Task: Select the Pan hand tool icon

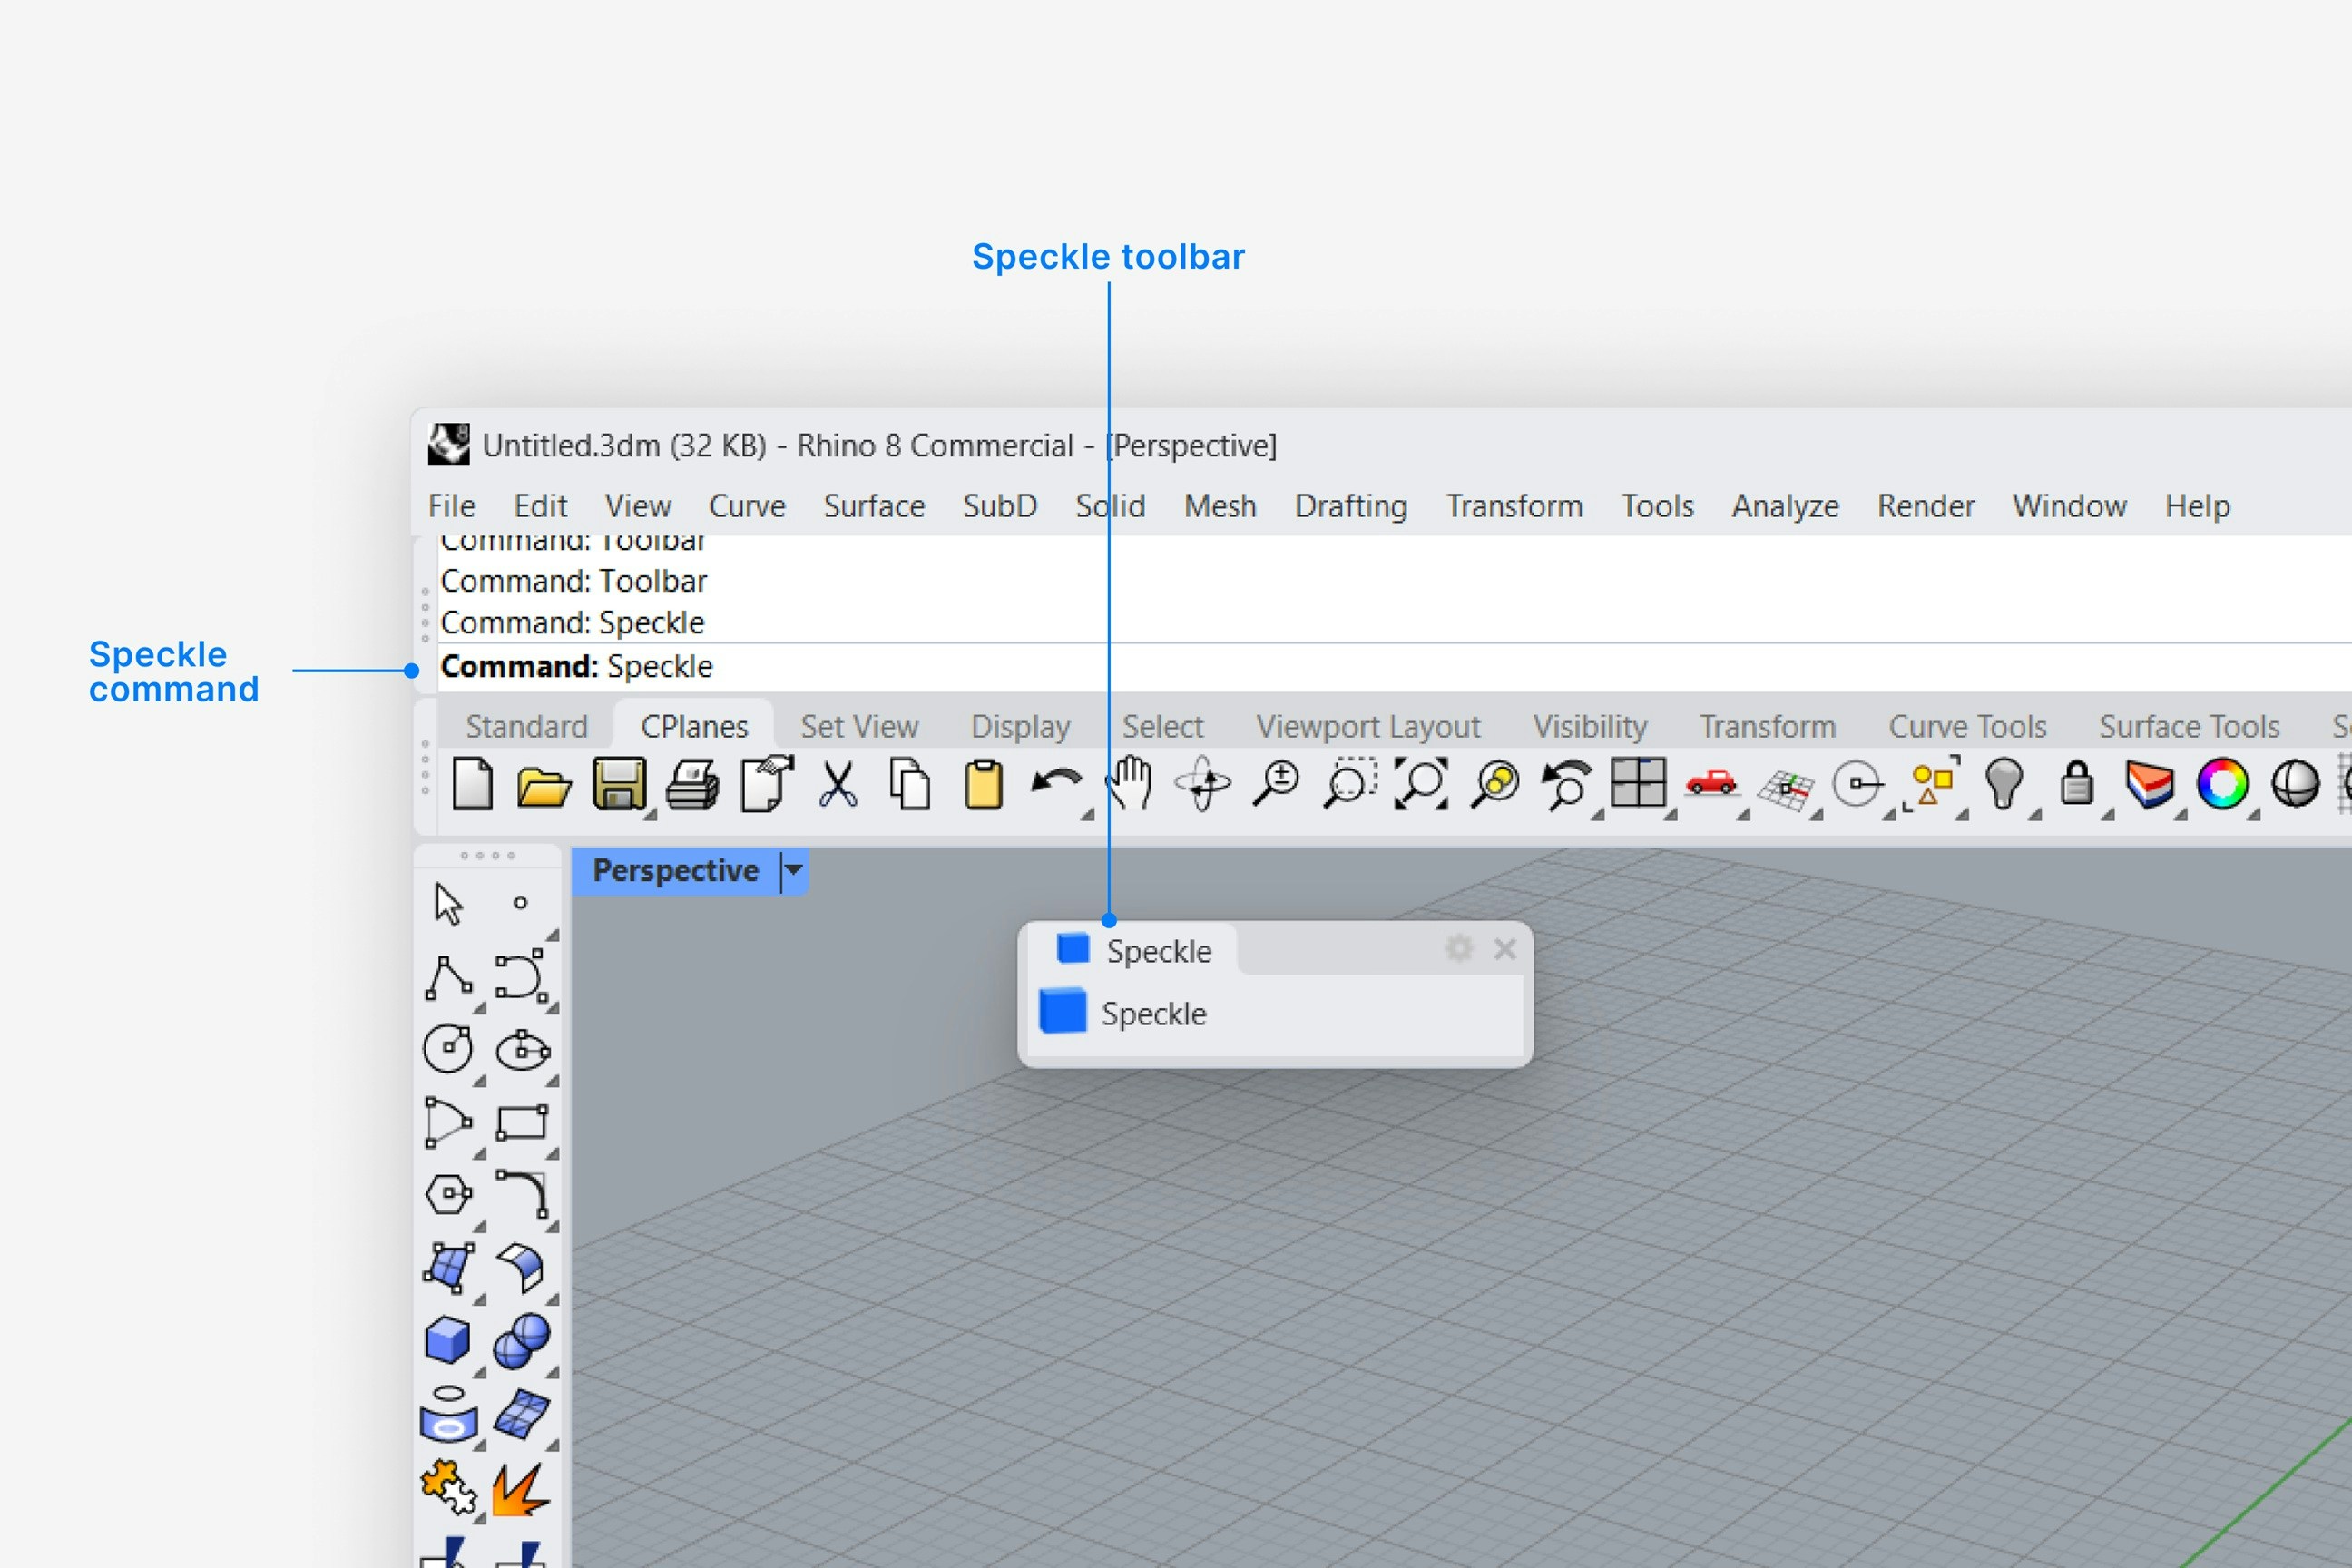Action: [x=1130, y=783]
